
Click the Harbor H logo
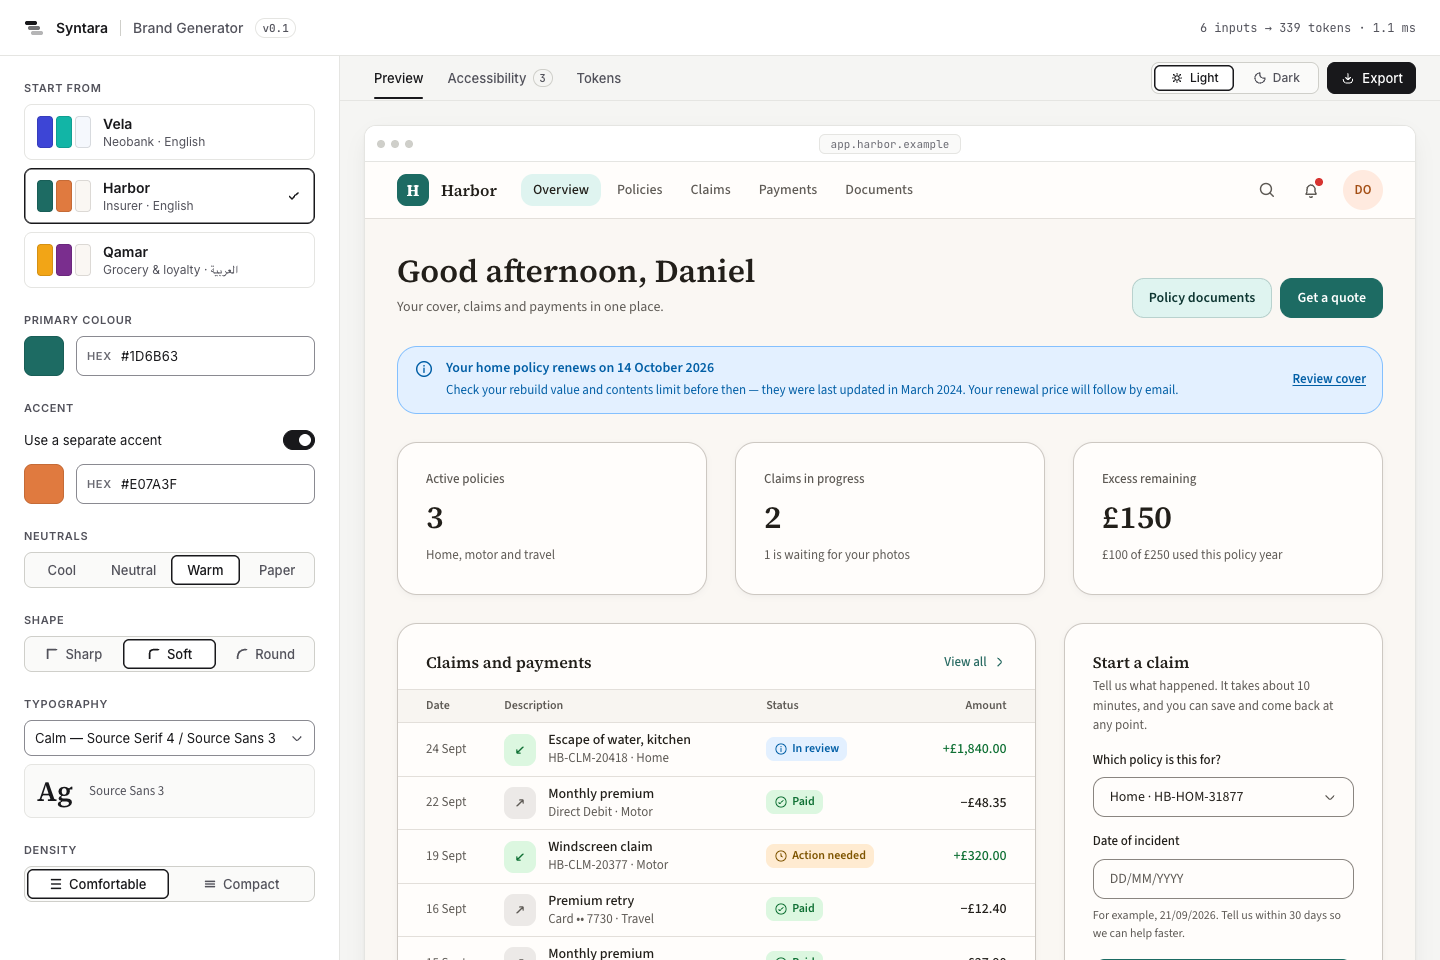point(413,190)
